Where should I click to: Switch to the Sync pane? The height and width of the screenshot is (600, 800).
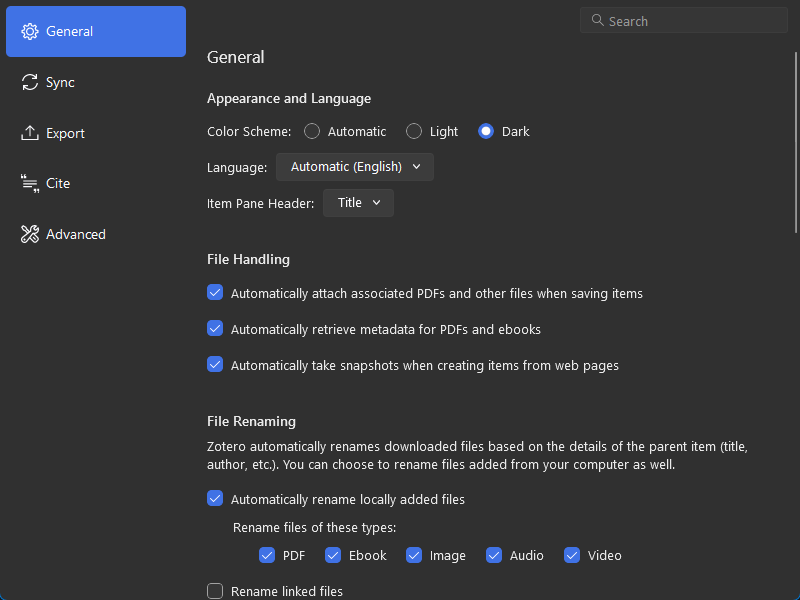coord(96,82)
